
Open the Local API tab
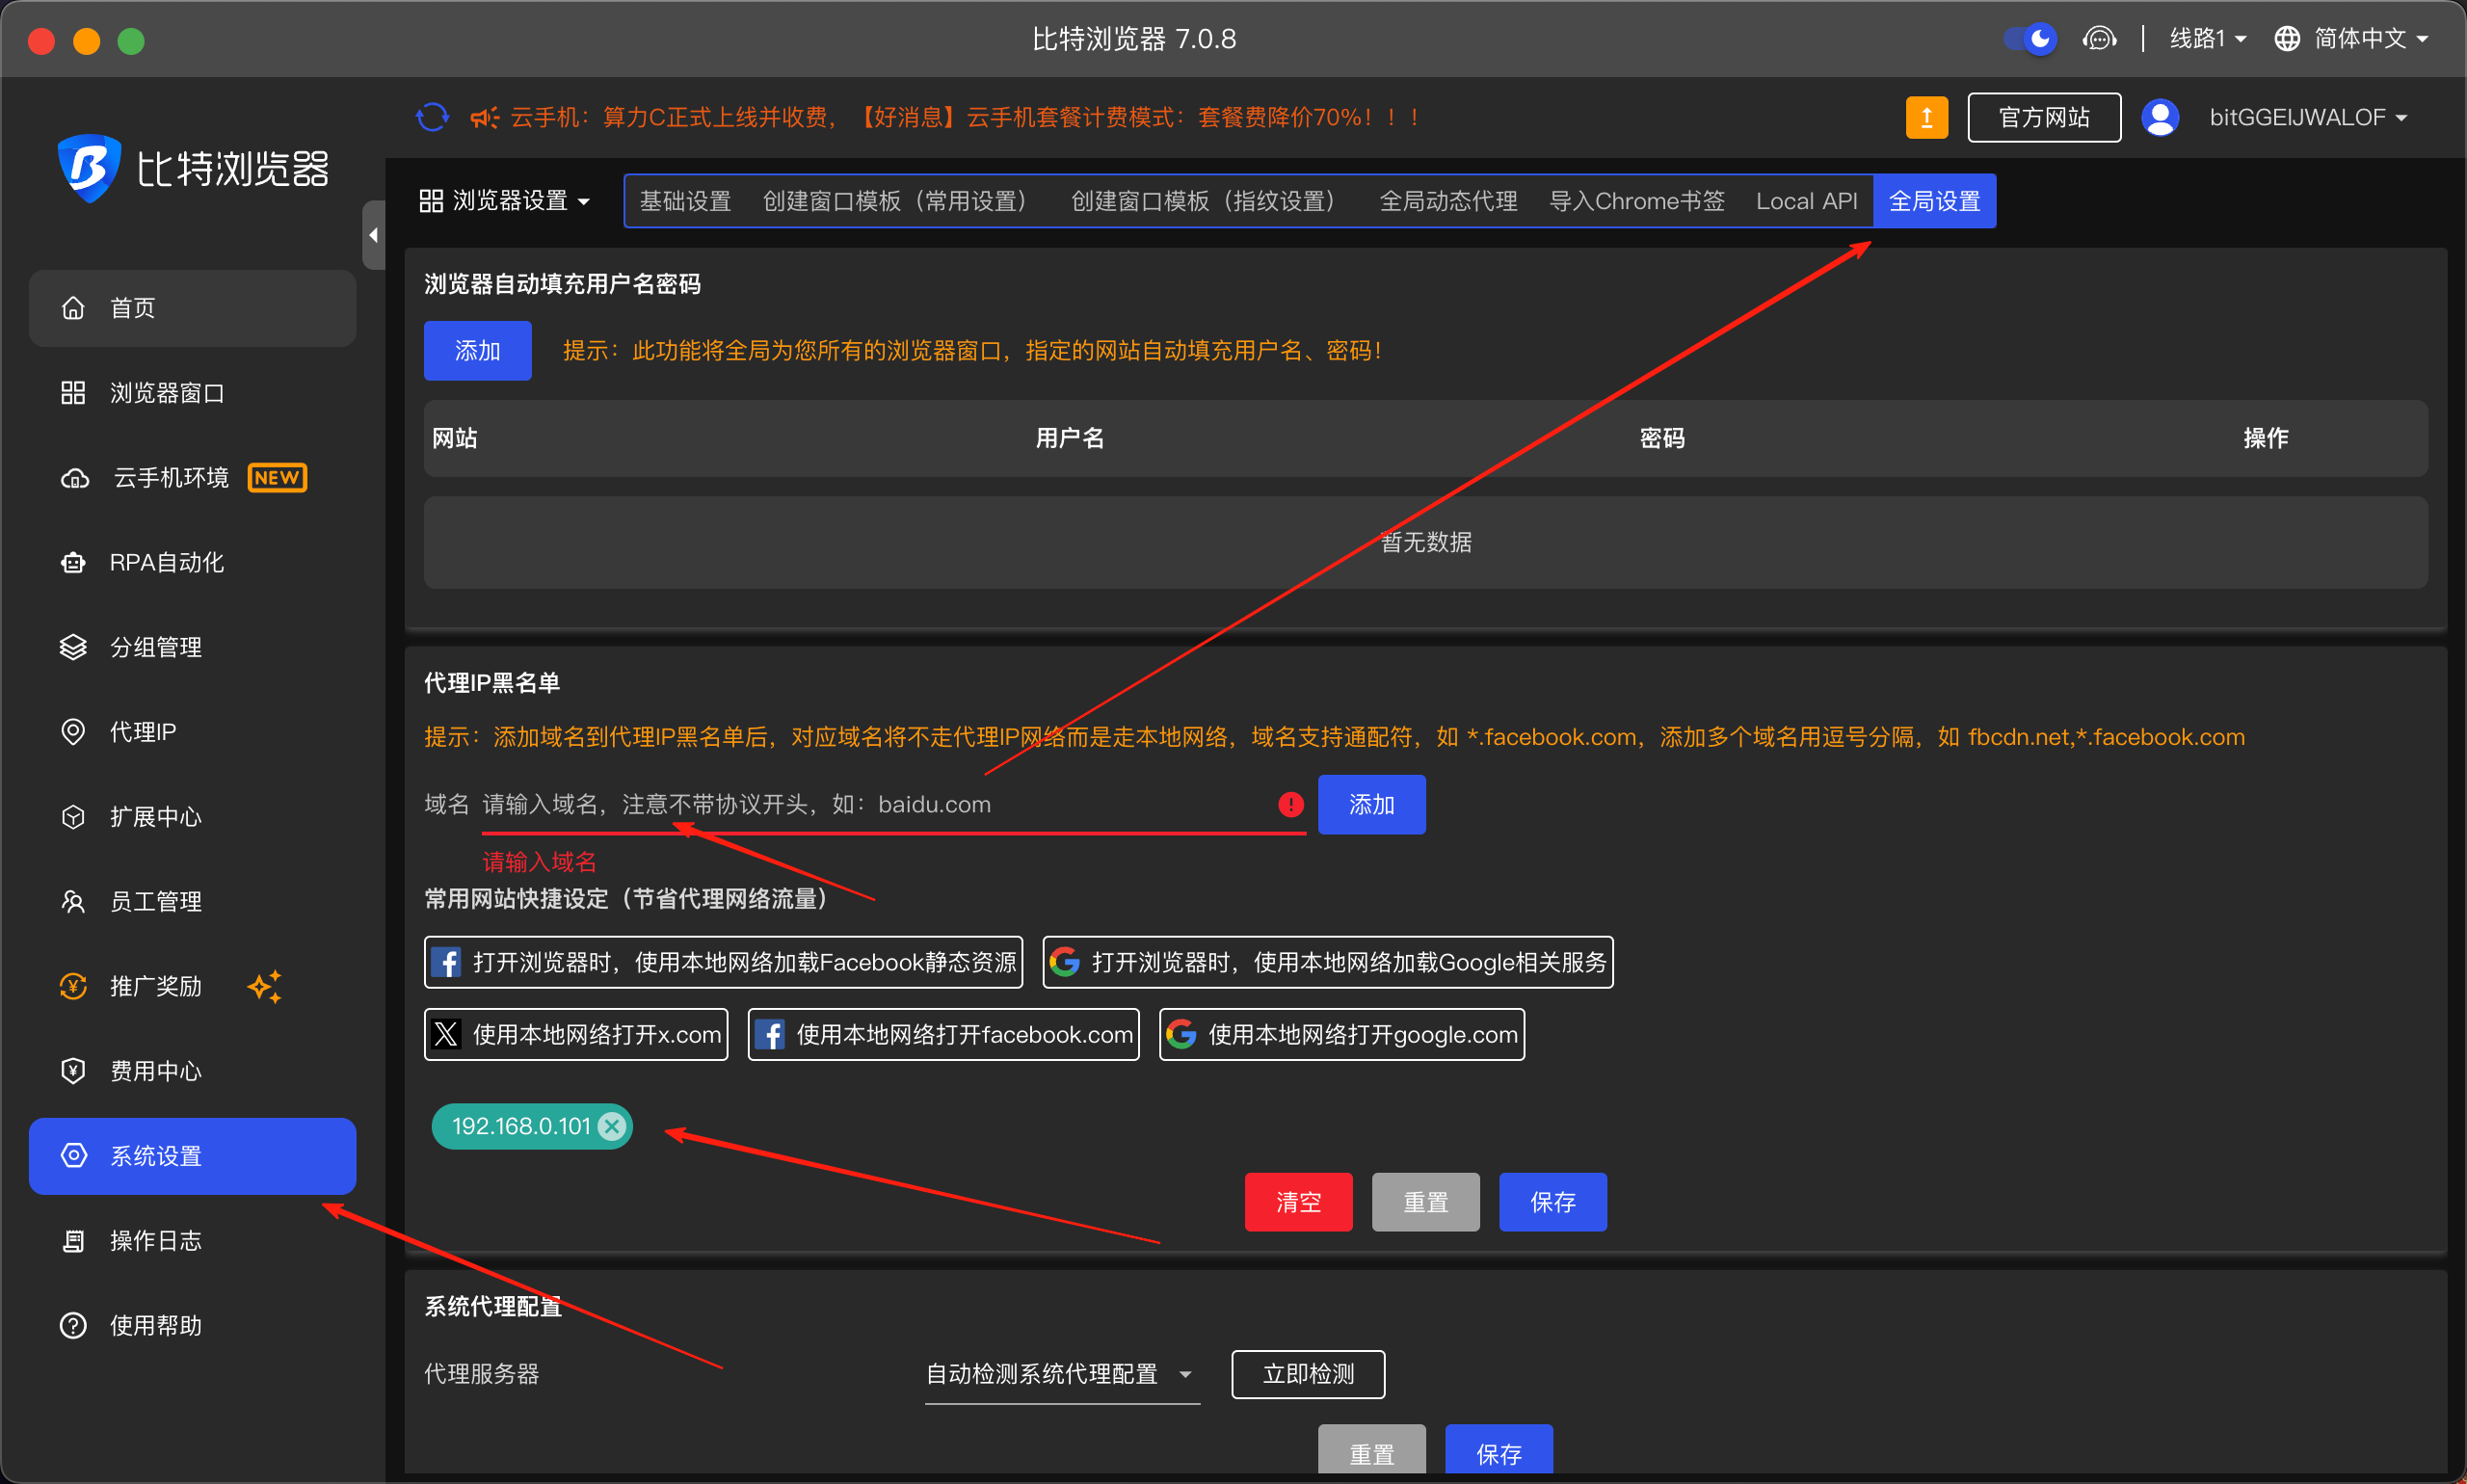[x=1806, y=200]
